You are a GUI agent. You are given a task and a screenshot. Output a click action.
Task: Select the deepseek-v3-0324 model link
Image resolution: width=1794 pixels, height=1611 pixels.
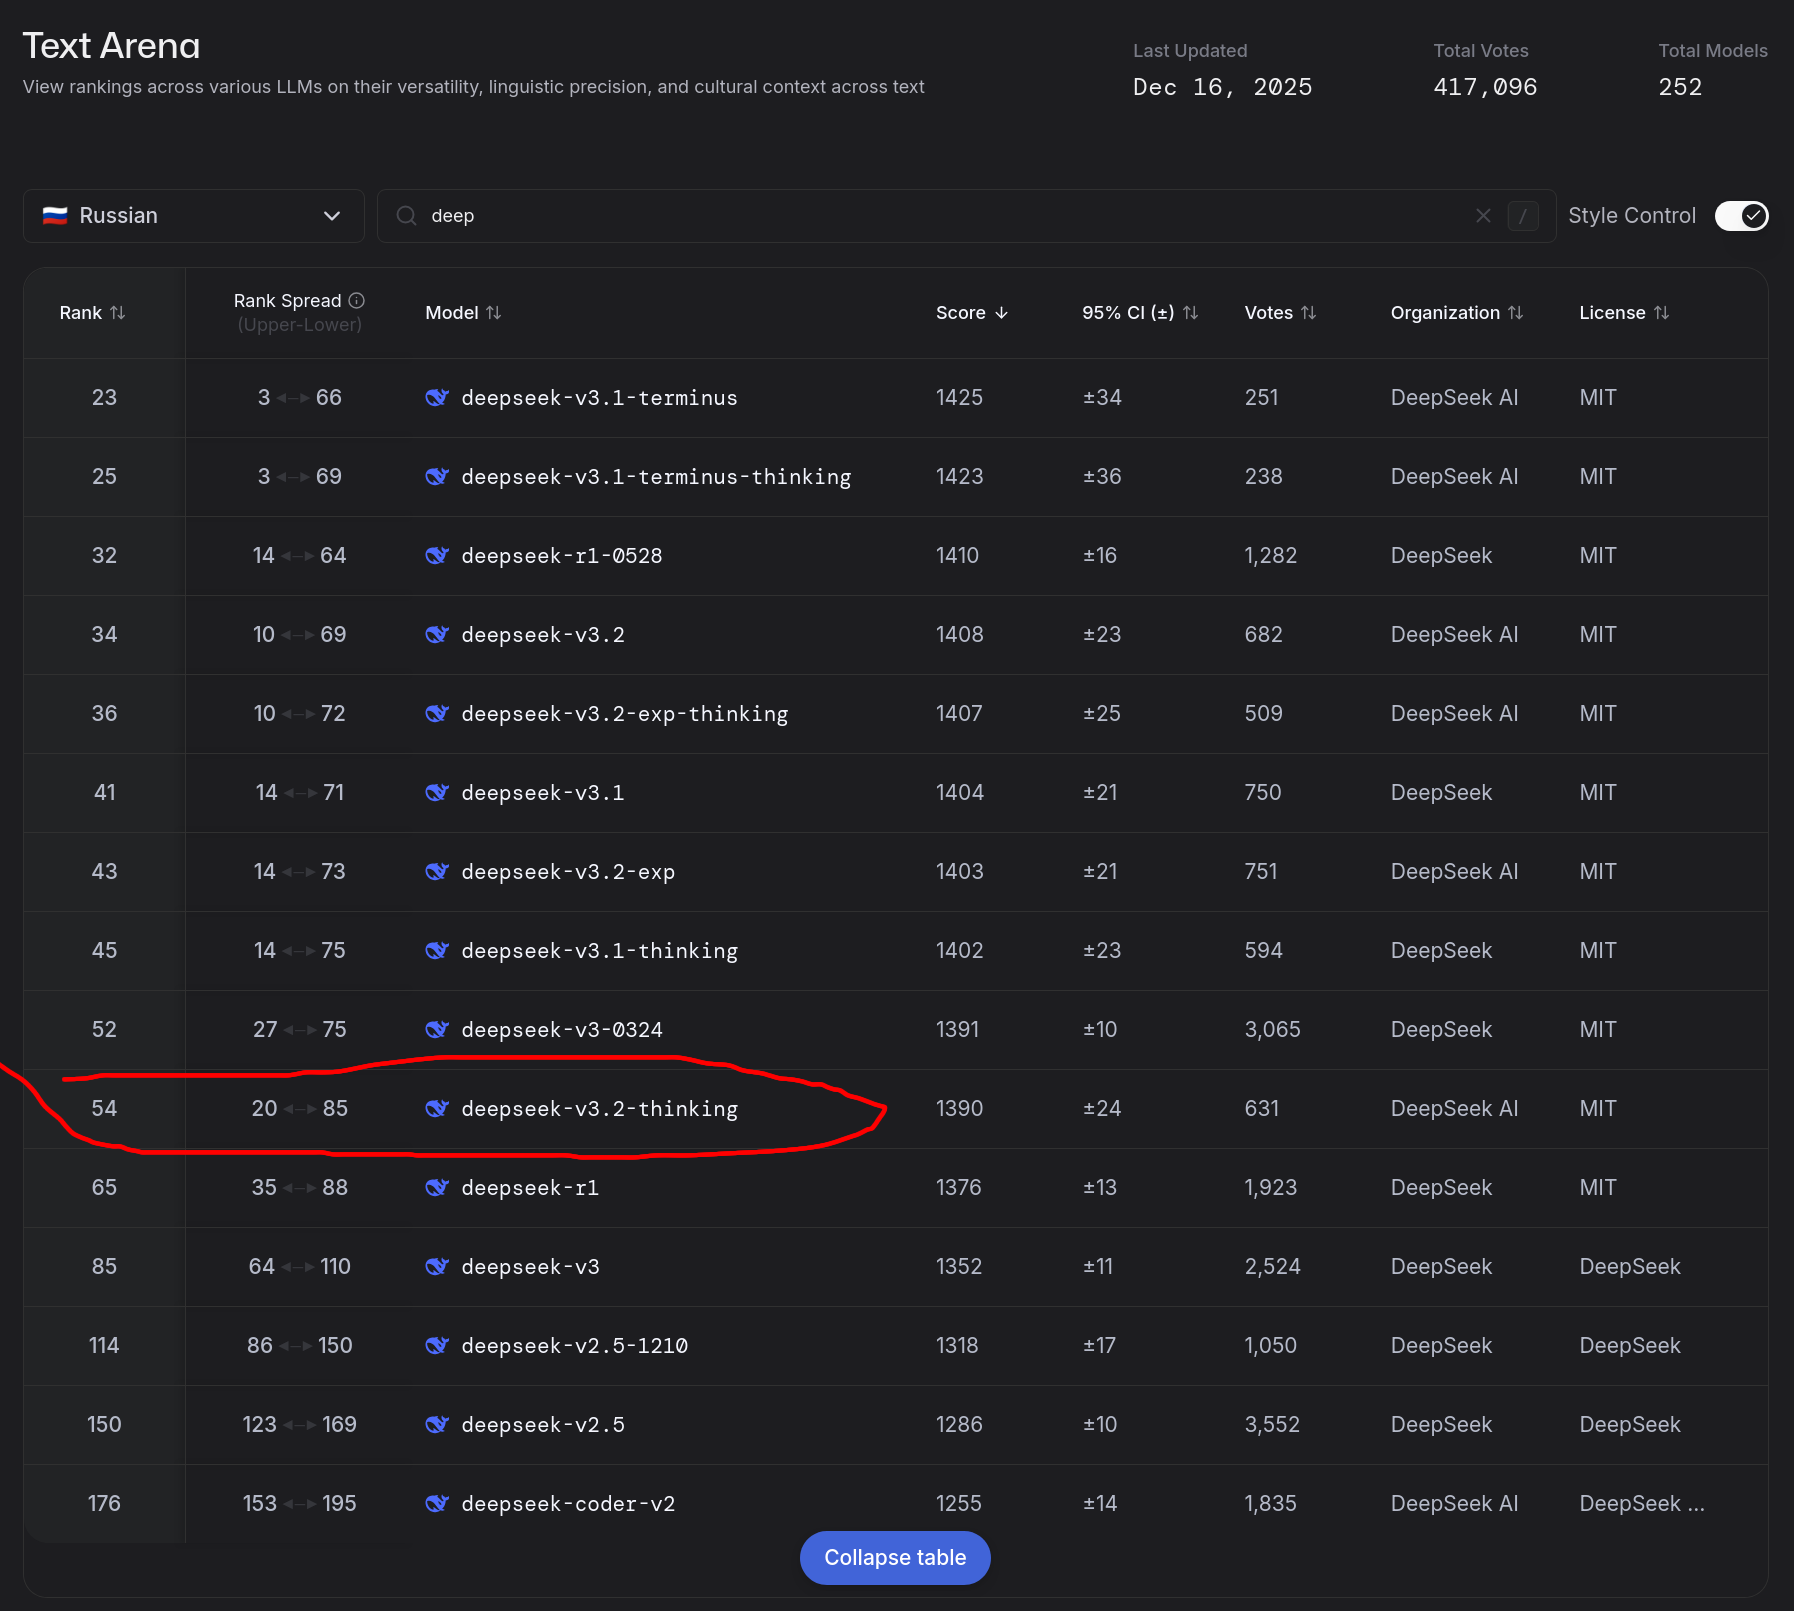(x=562, y=1030)
